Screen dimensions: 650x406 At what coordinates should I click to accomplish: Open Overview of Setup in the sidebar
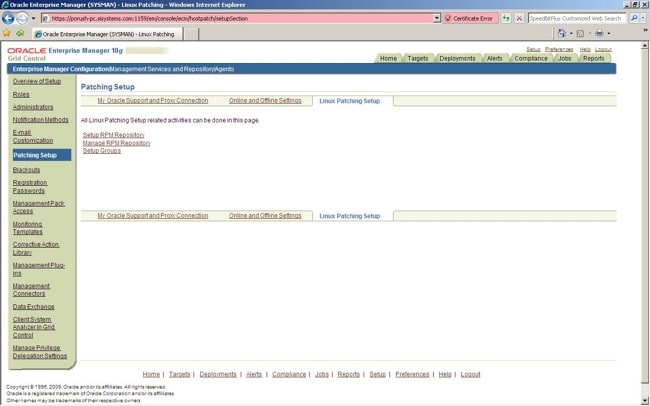(37, 81)
